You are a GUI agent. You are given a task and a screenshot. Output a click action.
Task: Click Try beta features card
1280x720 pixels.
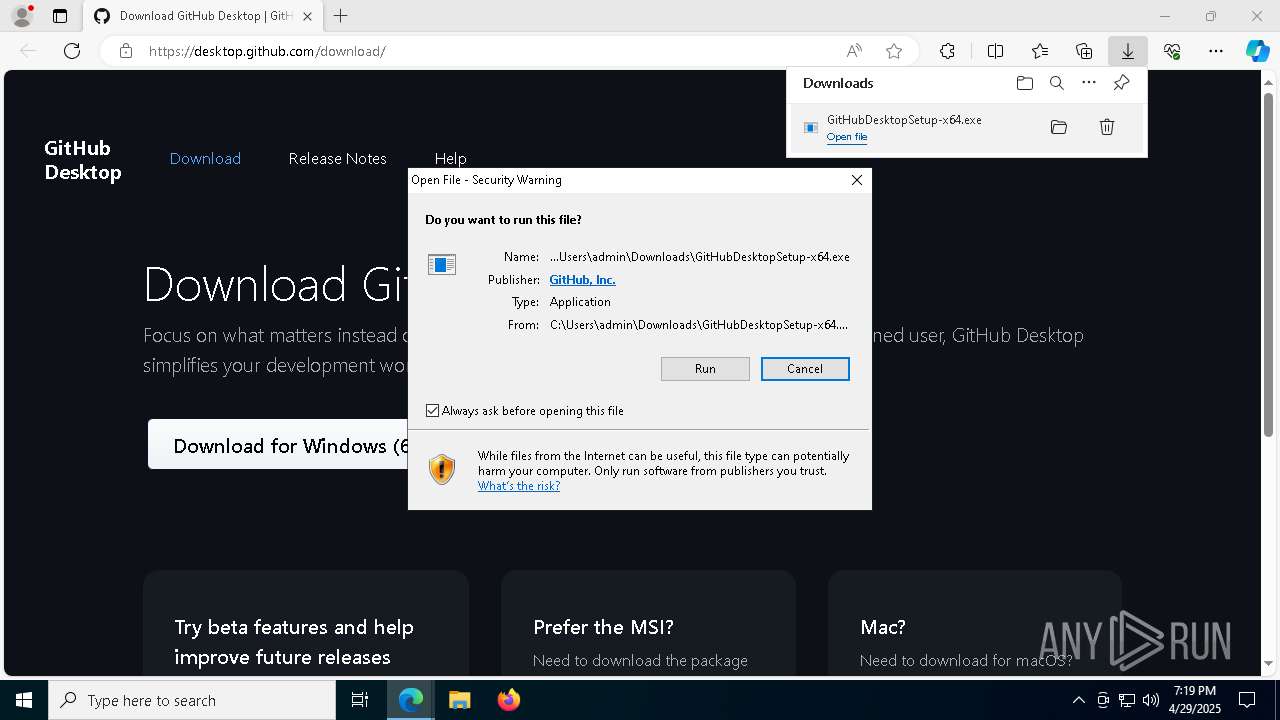point(306,623)
